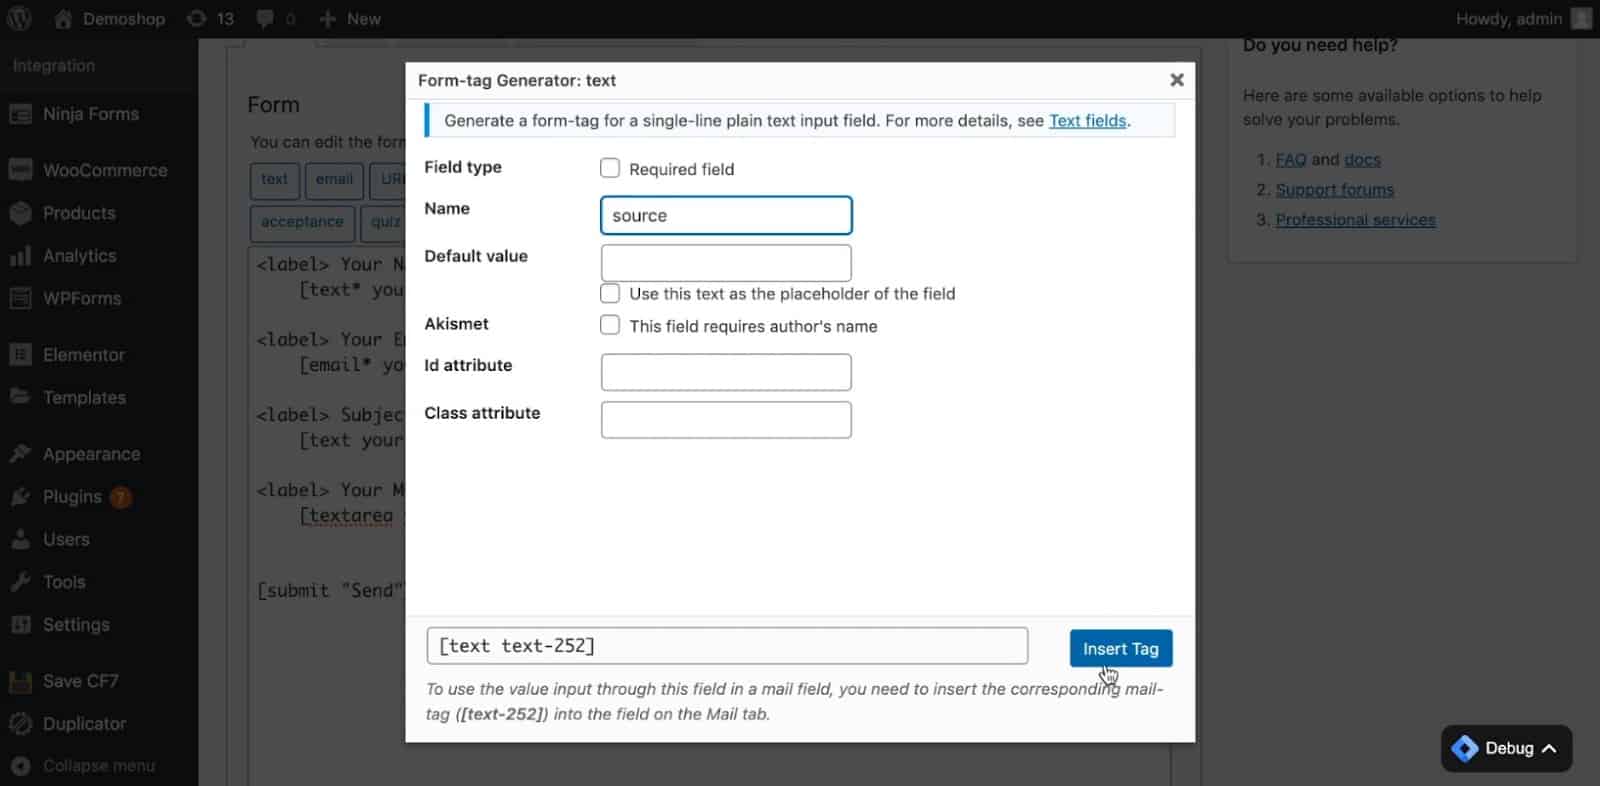
Task: Click the WordPress logo icon
Action: pyautogui.click(x=19, y=19)
